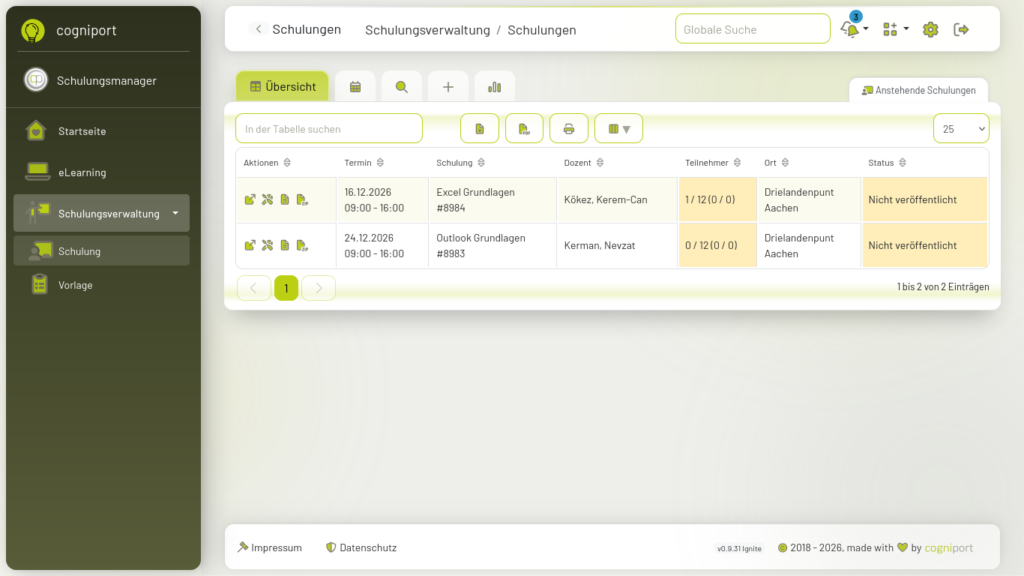This screenshot has width=1024, height=576.
Task: Download ZIP icon in Outlook Grundlagen row
Action: tap(302, 245)
